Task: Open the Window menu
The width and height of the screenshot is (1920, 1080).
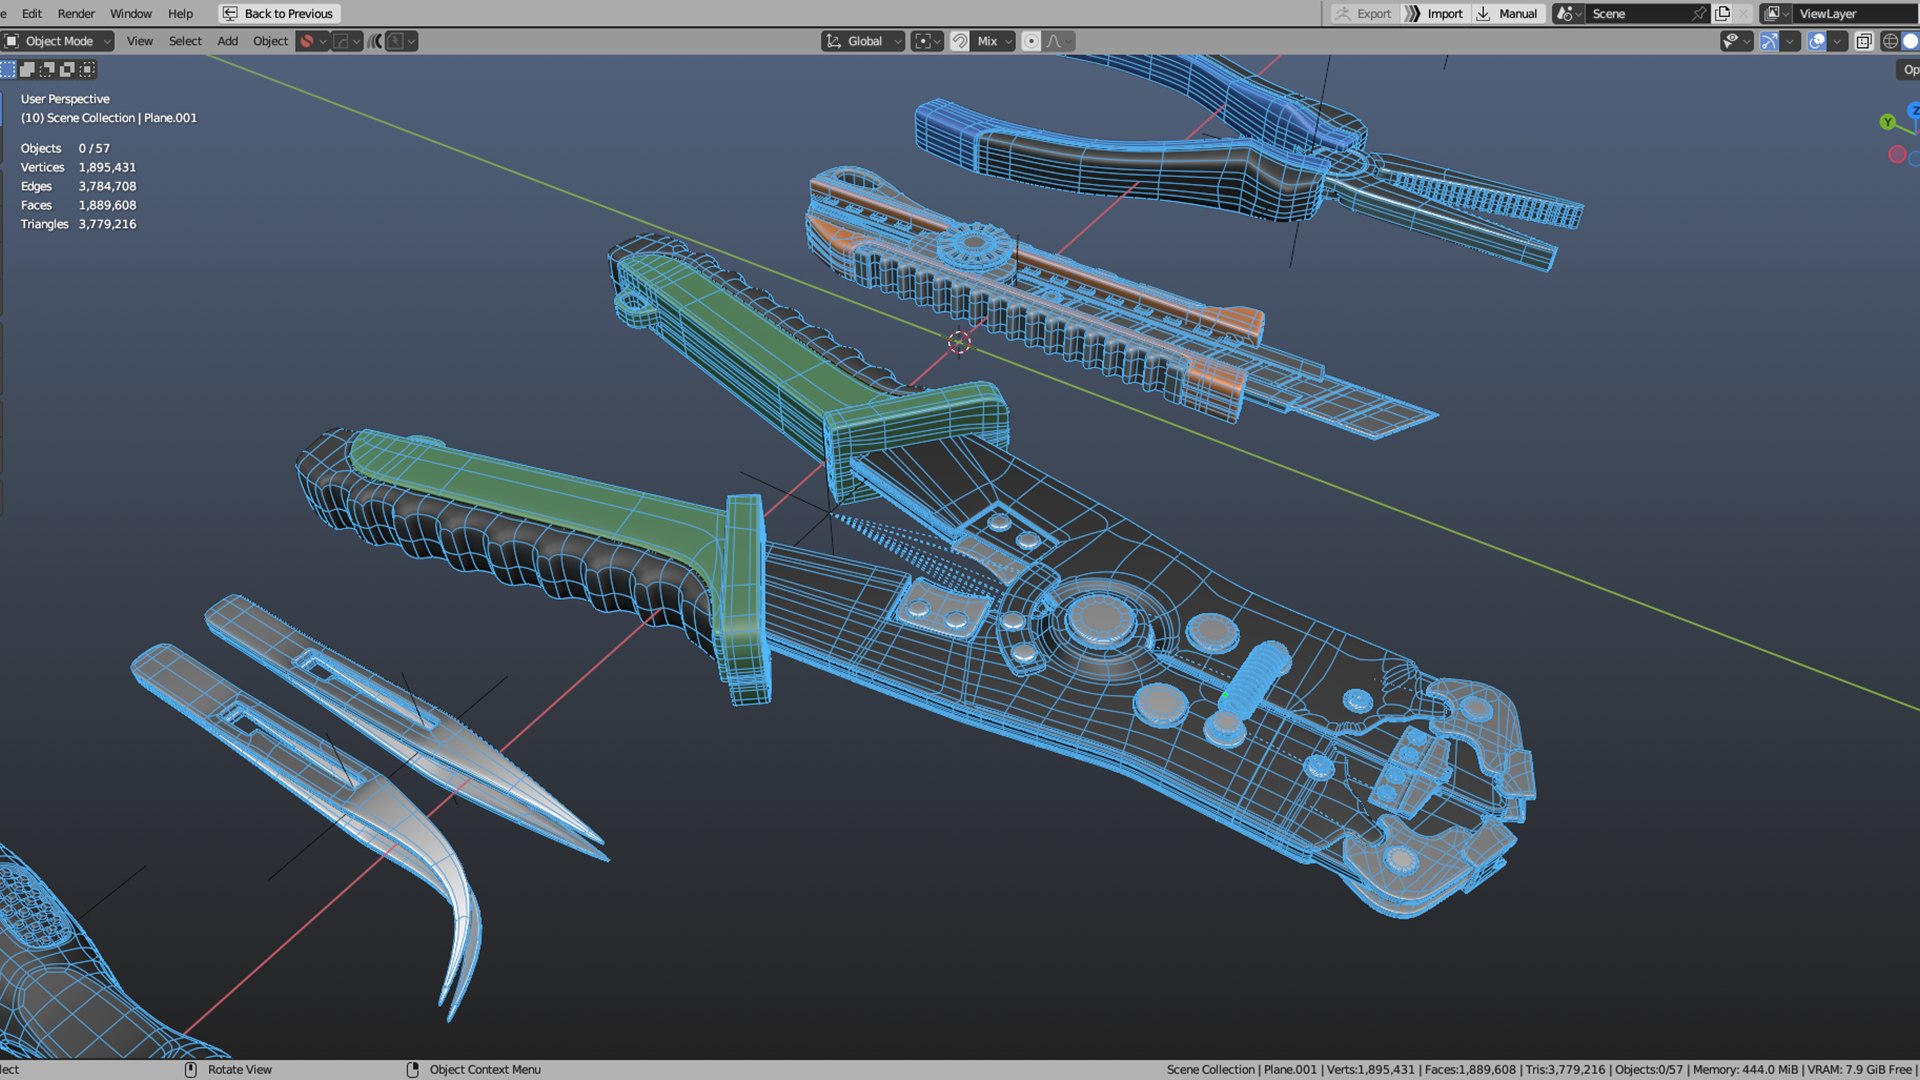Action: (131, 13)
